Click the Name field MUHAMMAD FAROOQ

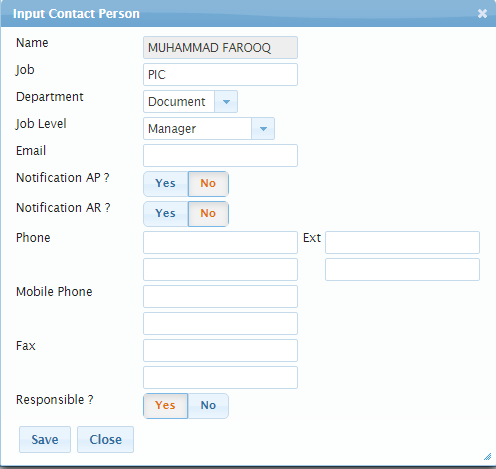coord(220,48)
